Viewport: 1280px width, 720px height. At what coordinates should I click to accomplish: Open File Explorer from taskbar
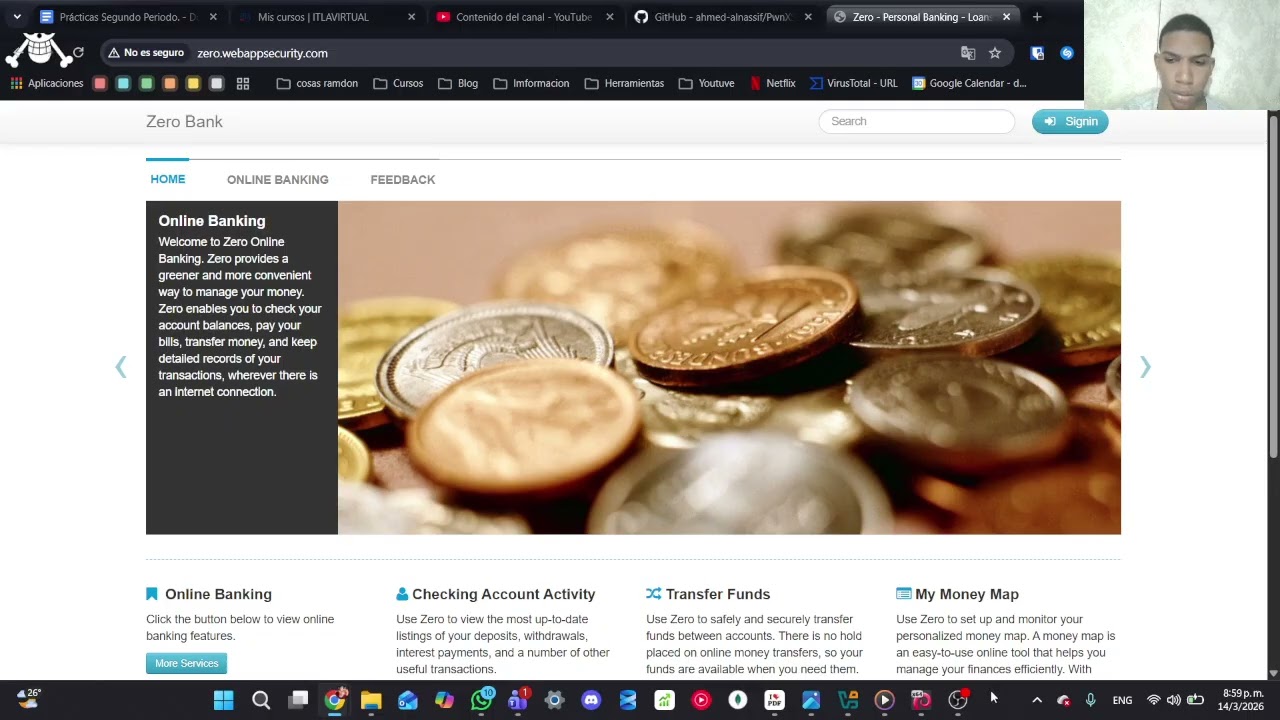pyautogui.click(x=371, y=700)
